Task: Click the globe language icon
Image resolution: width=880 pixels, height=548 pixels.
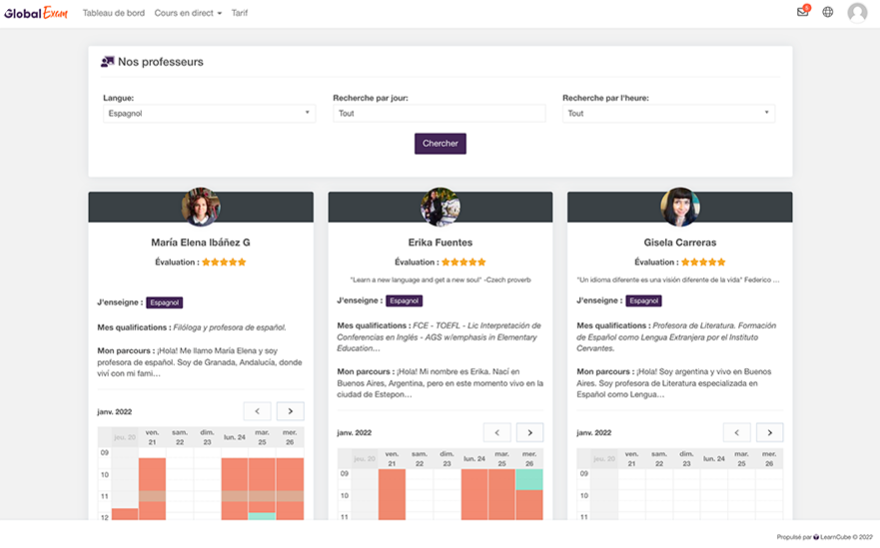Action: coord(828,13)
